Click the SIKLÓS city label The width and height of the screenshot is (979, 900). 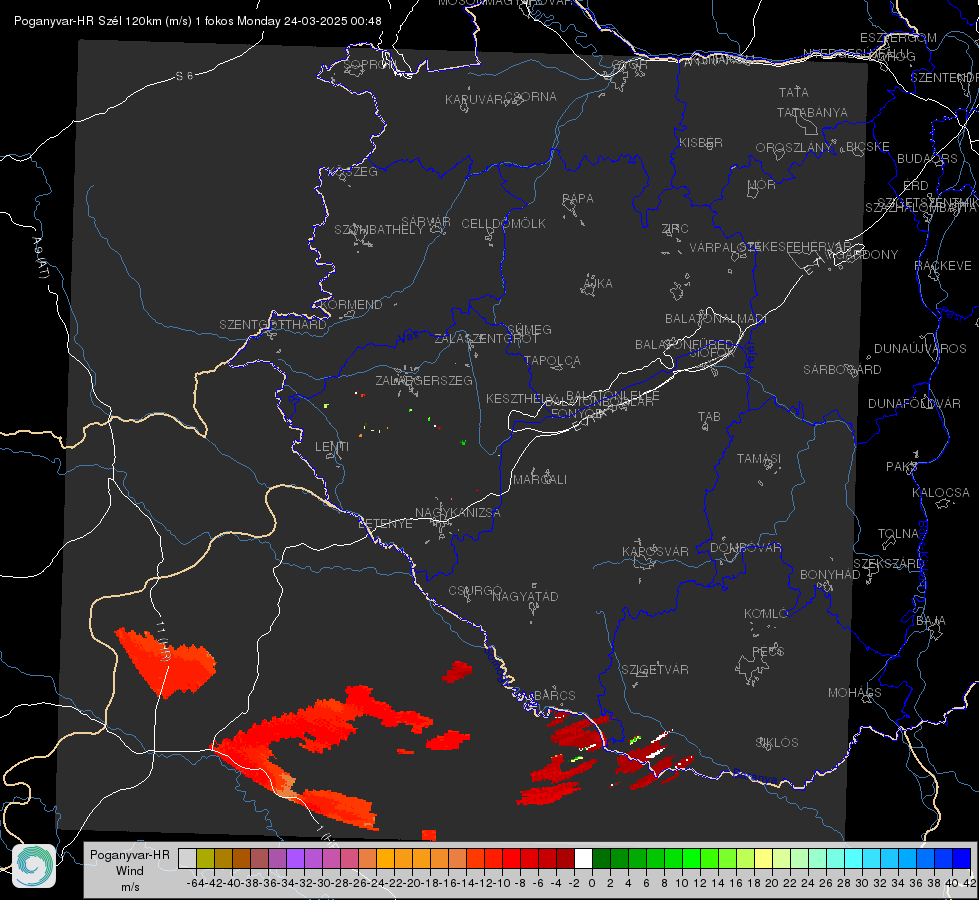tap(777, 742)
